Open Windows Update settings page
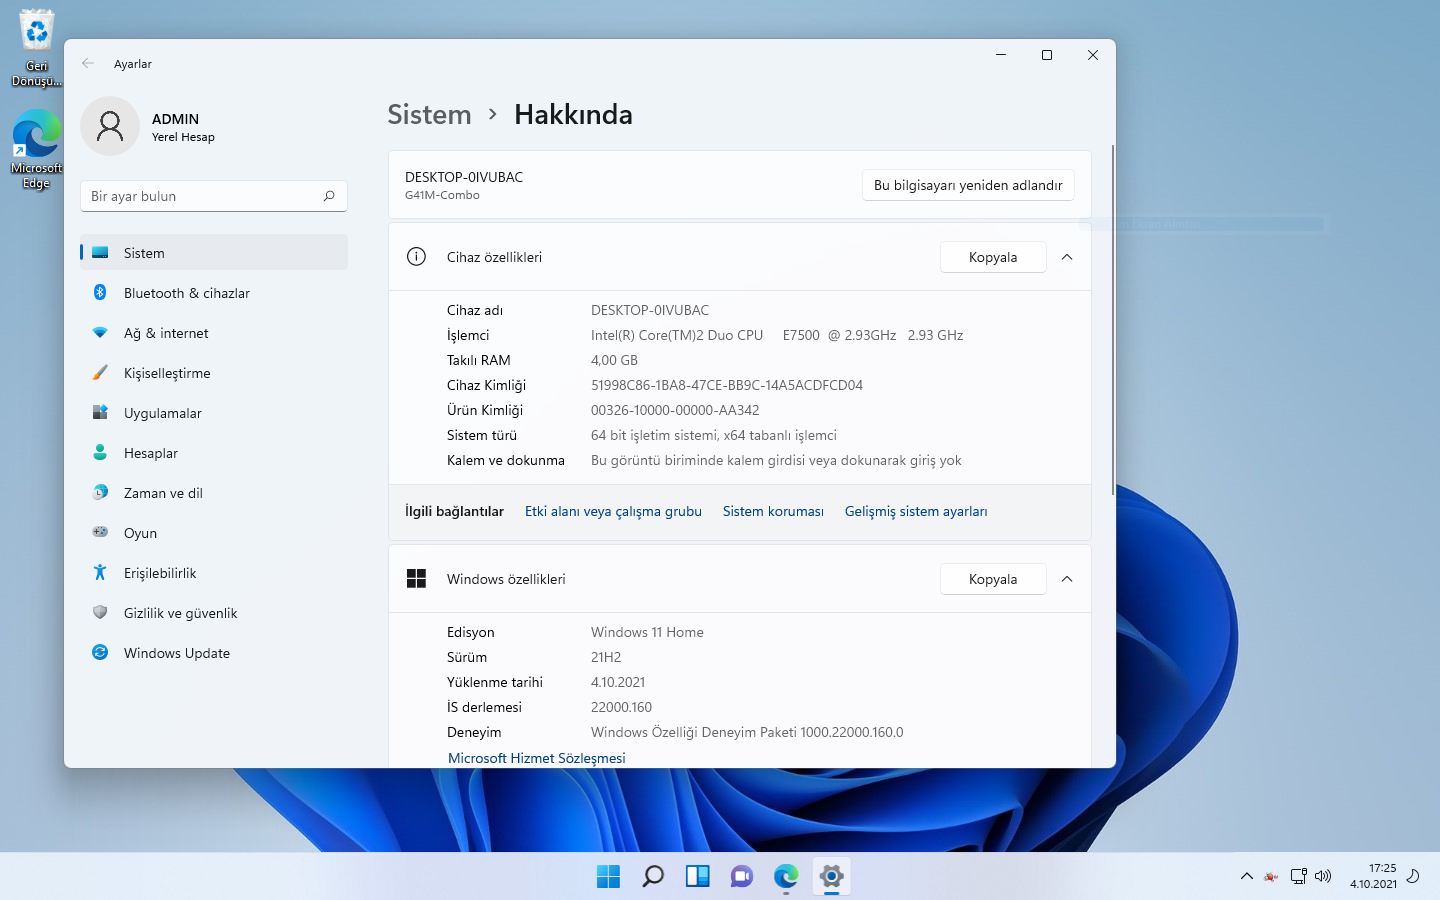Image resolution: width=1440 pixels, height=900 pixels. pos(176,653)
